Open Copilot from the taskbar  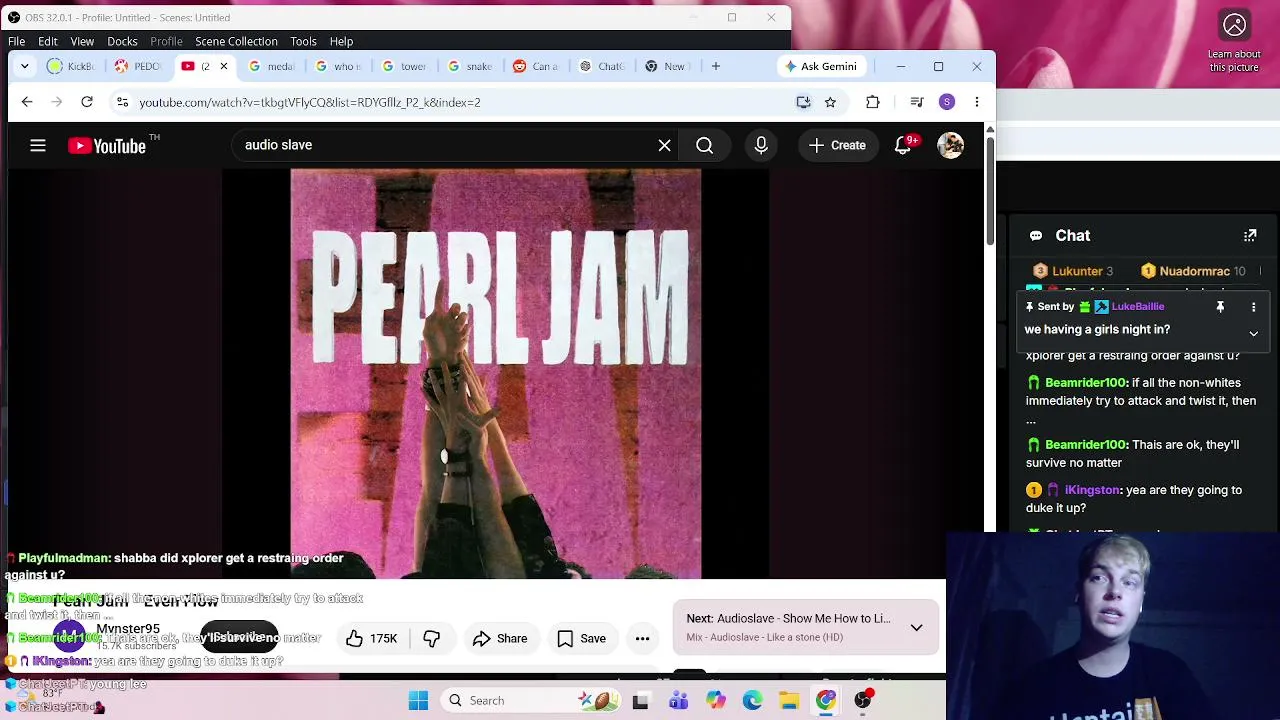[715, 701]
